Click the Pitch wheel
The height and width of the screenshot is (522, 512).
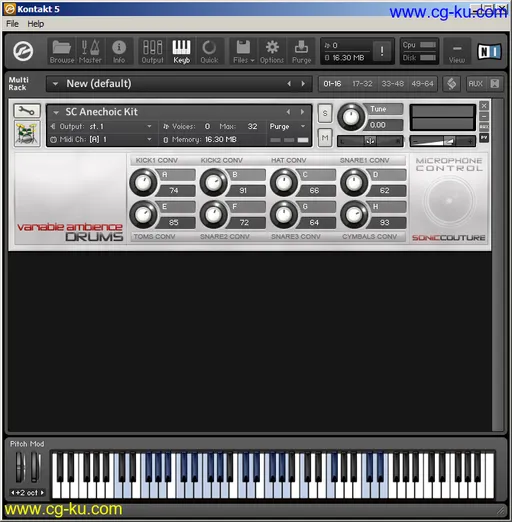(21, 467)
